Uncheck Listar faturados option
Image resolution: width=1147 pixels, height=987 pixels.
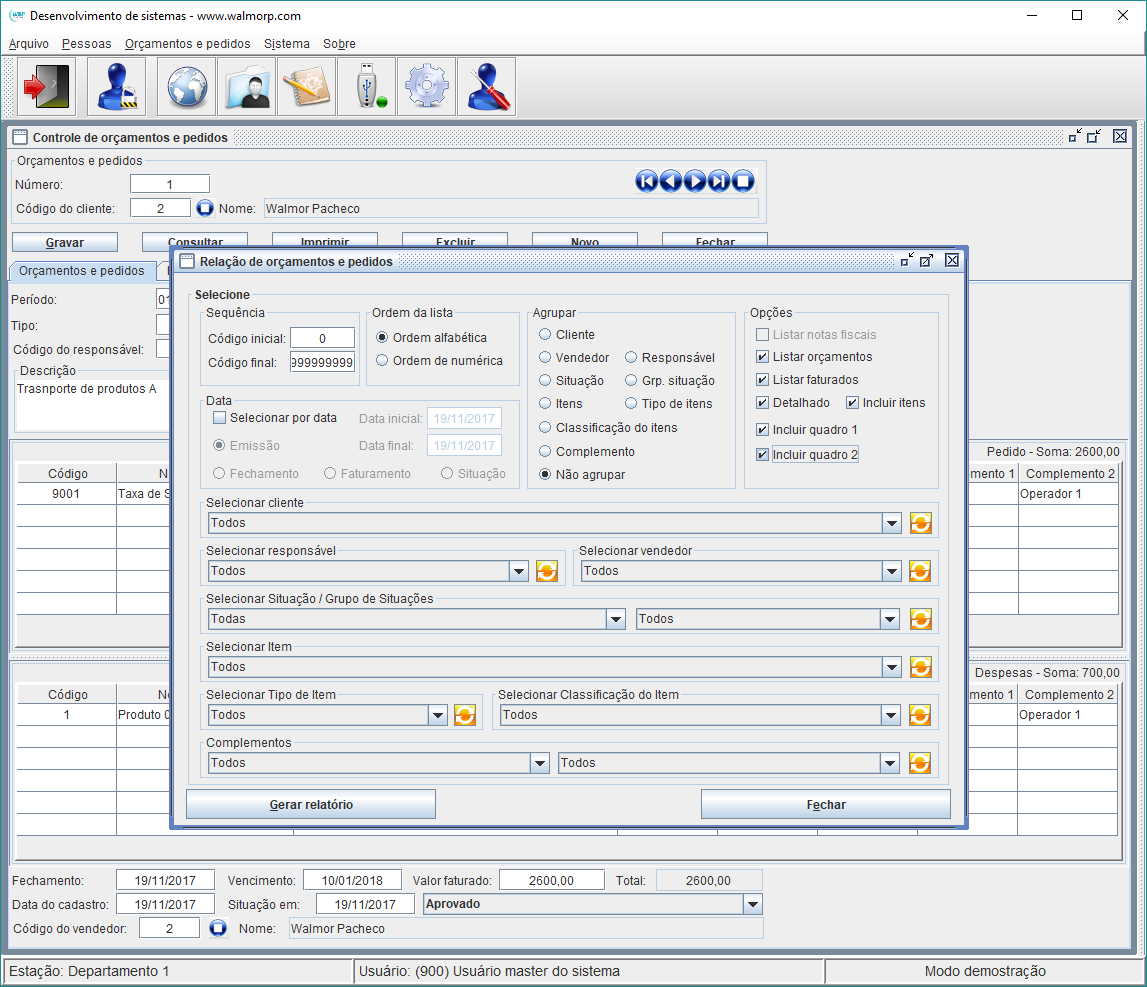[x=763, y=380]
